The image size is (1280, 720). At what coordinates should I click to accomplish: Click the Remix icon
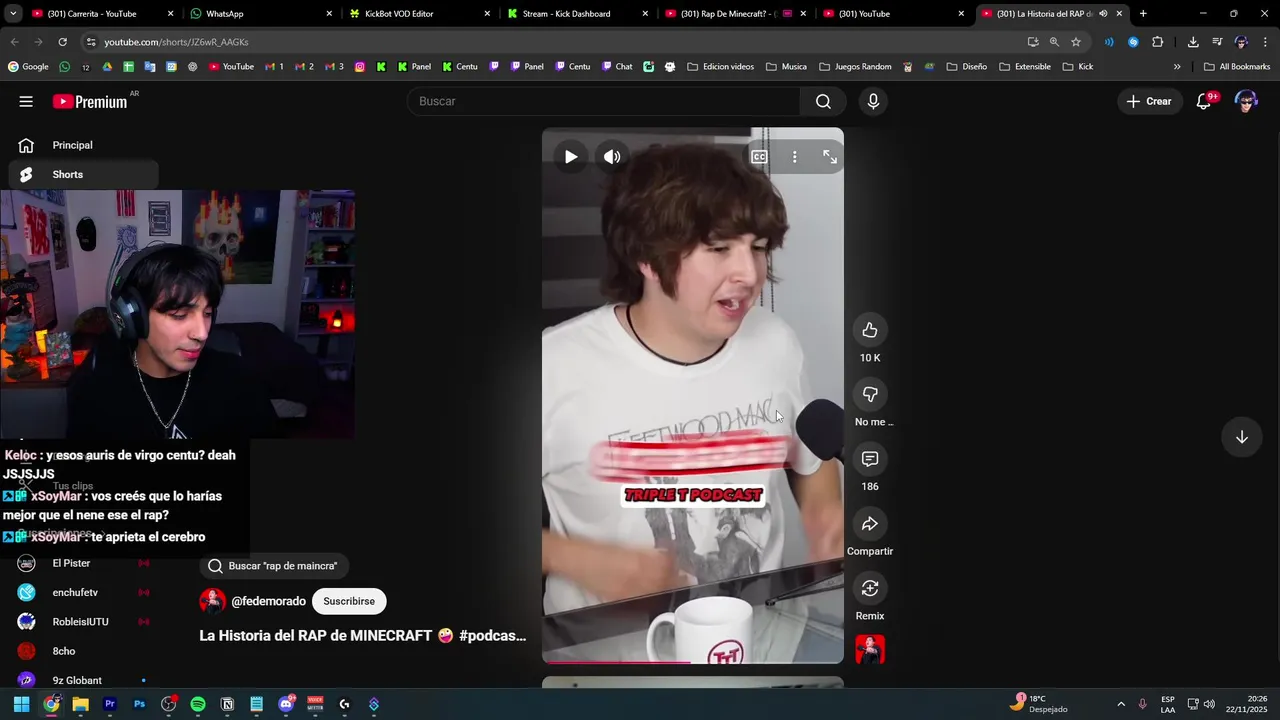[870, 588]
